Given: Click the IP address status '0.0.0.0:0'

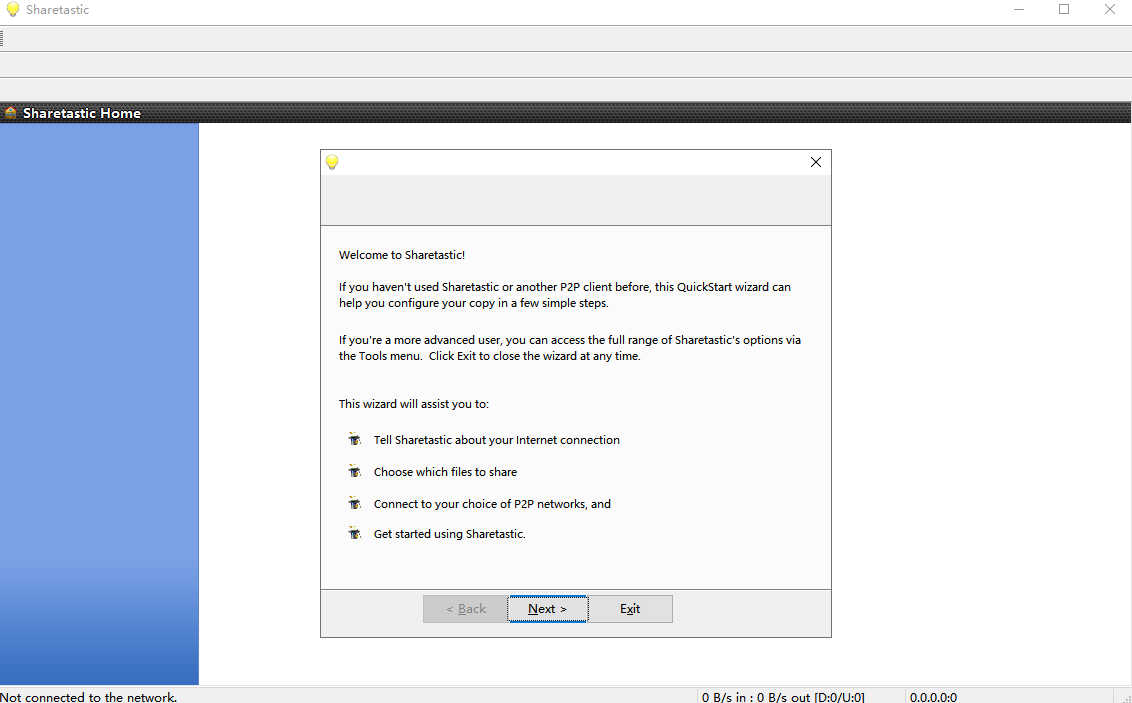Looking at the screenshot, I should (933, 697).
